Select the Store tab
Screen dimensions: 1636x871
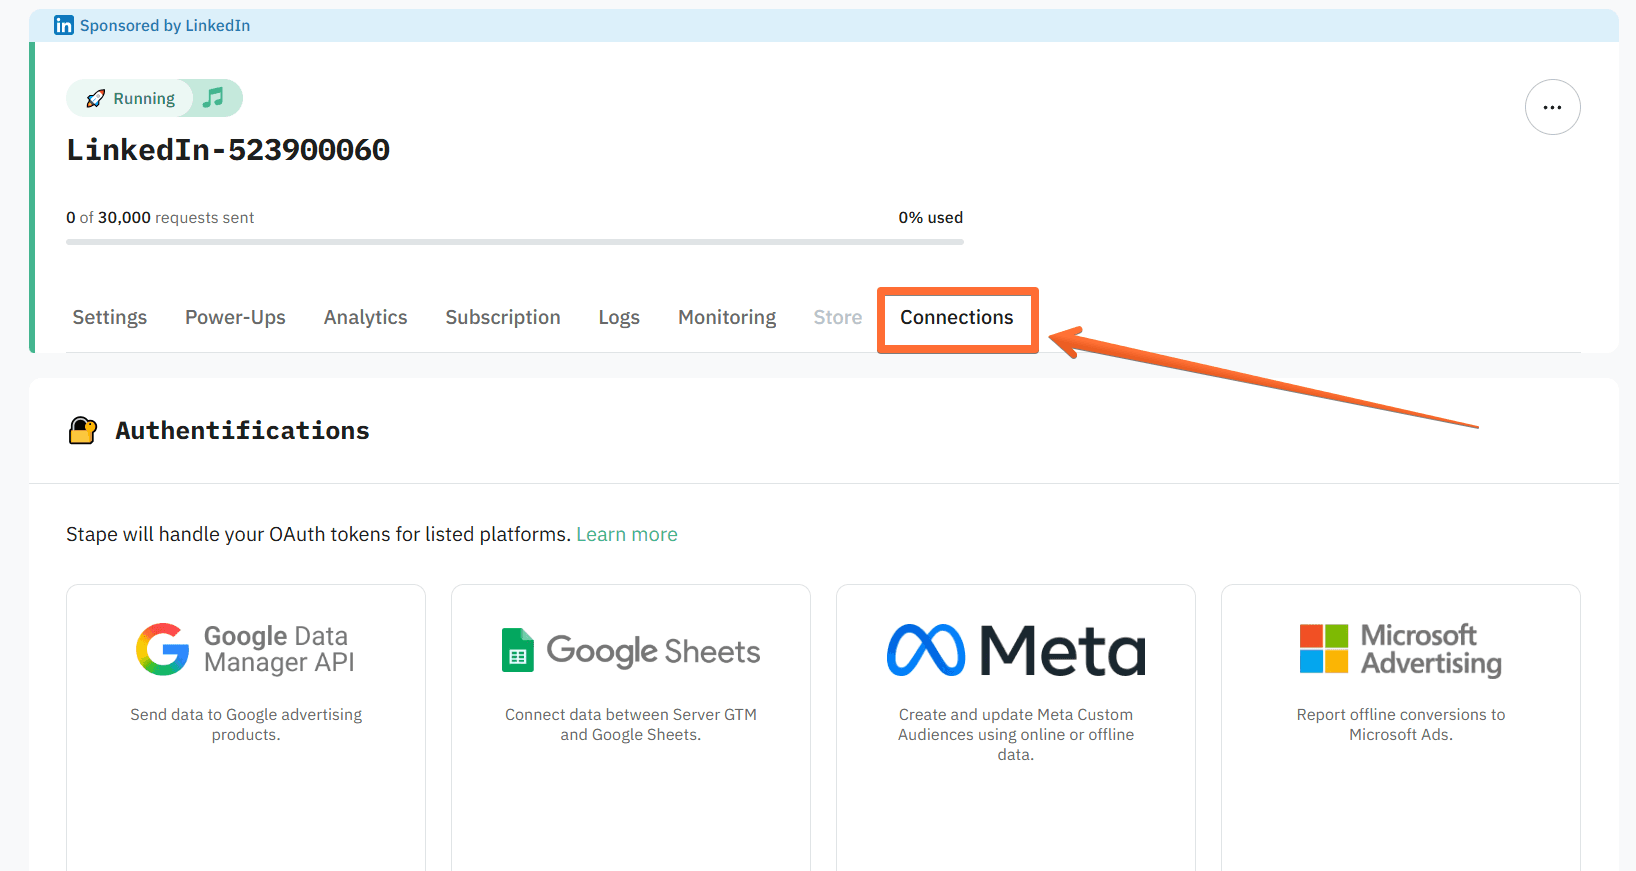(838, 317)
